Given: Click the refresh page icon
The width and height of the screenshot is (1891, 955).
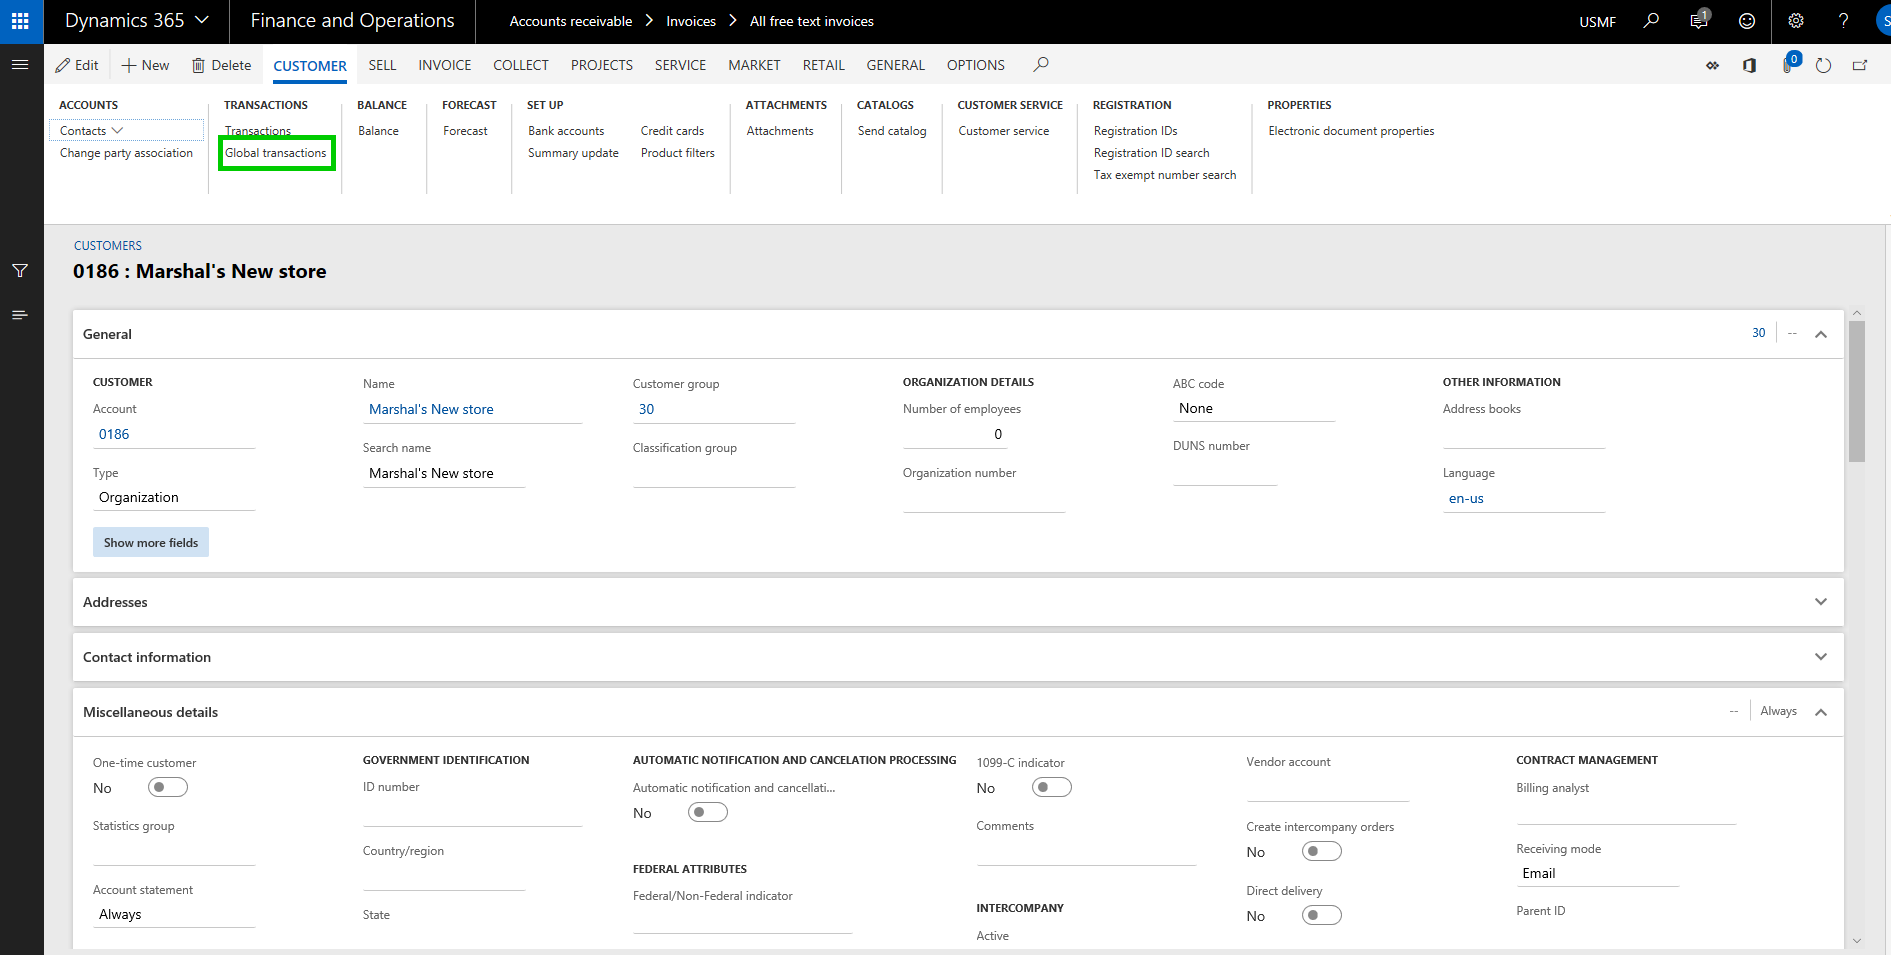Looking at the screenshot, I should [x=1823, y=66].
